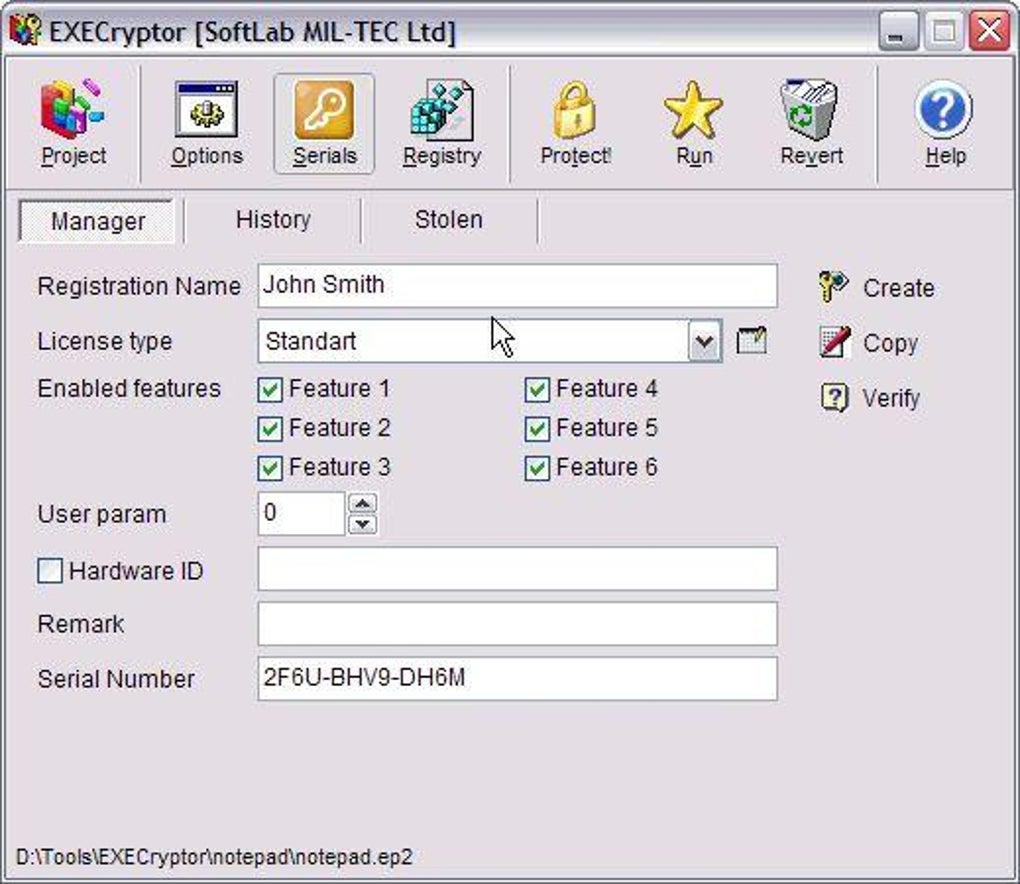Open Help via question mark icon

[x=943, y=109]
